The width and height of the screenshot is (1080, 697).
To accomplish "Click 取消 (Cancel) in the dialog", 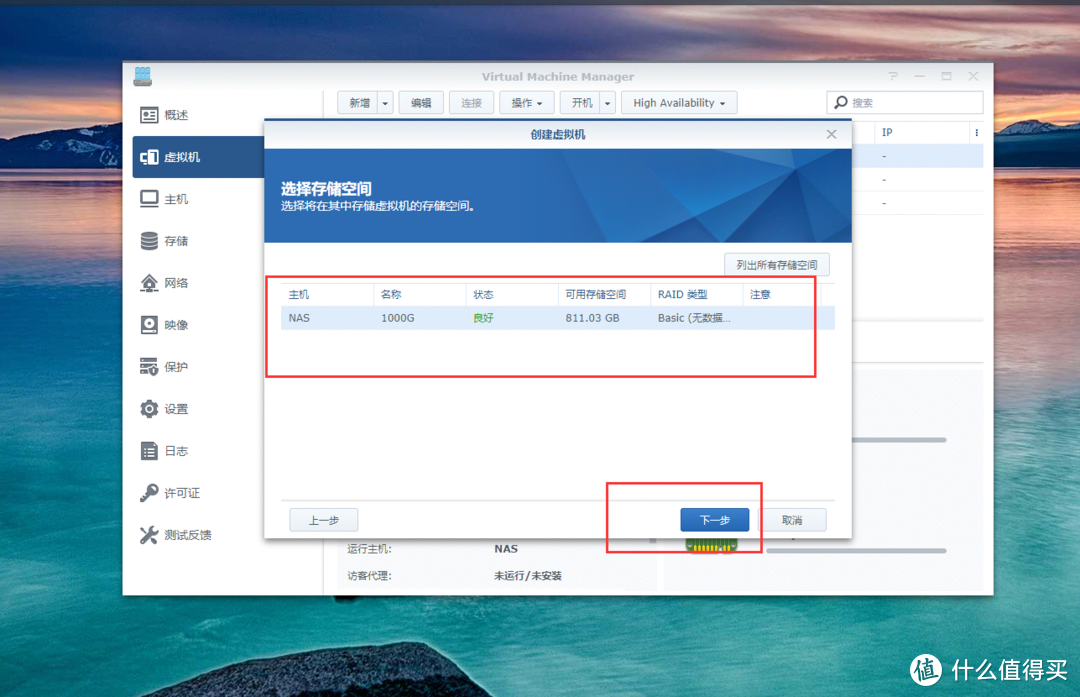I will pos(792,520).
